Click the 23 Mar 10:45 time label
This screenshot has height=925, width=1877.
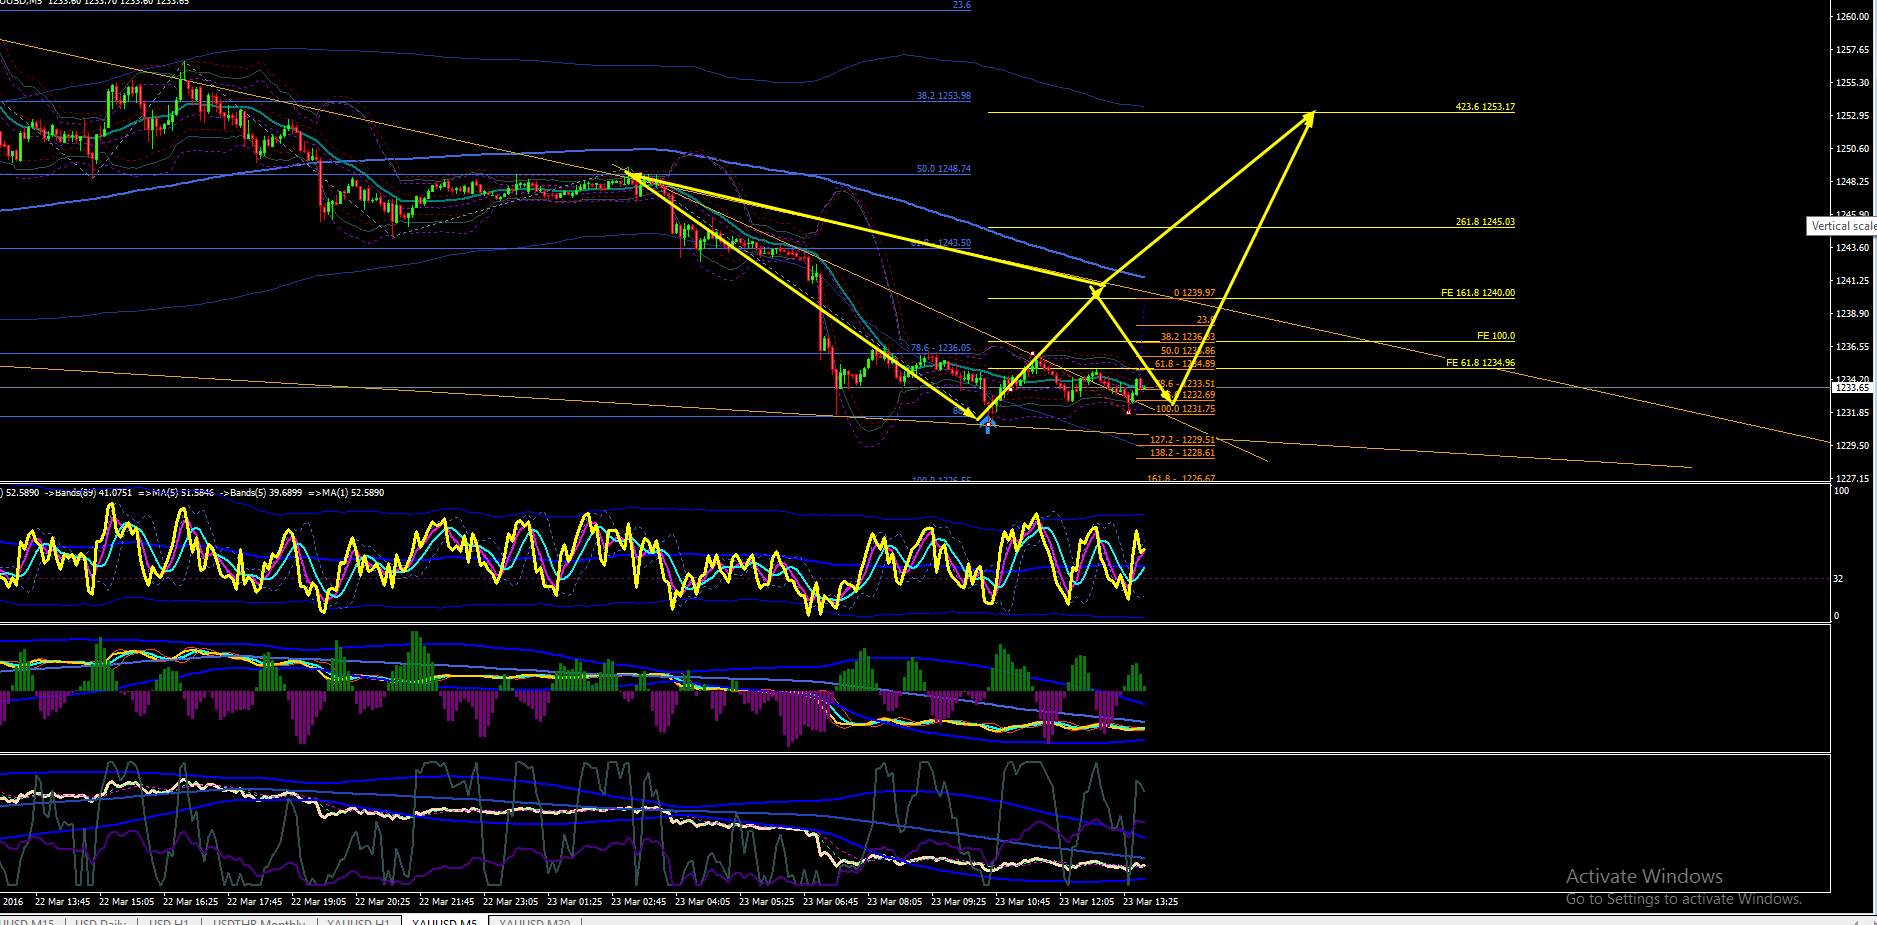tap(1022, 902)
